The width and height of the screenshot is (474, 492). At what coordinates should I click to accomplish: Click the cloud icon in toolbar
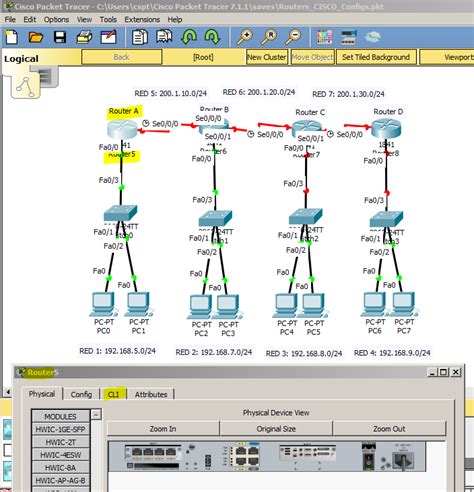coord(373,37)
